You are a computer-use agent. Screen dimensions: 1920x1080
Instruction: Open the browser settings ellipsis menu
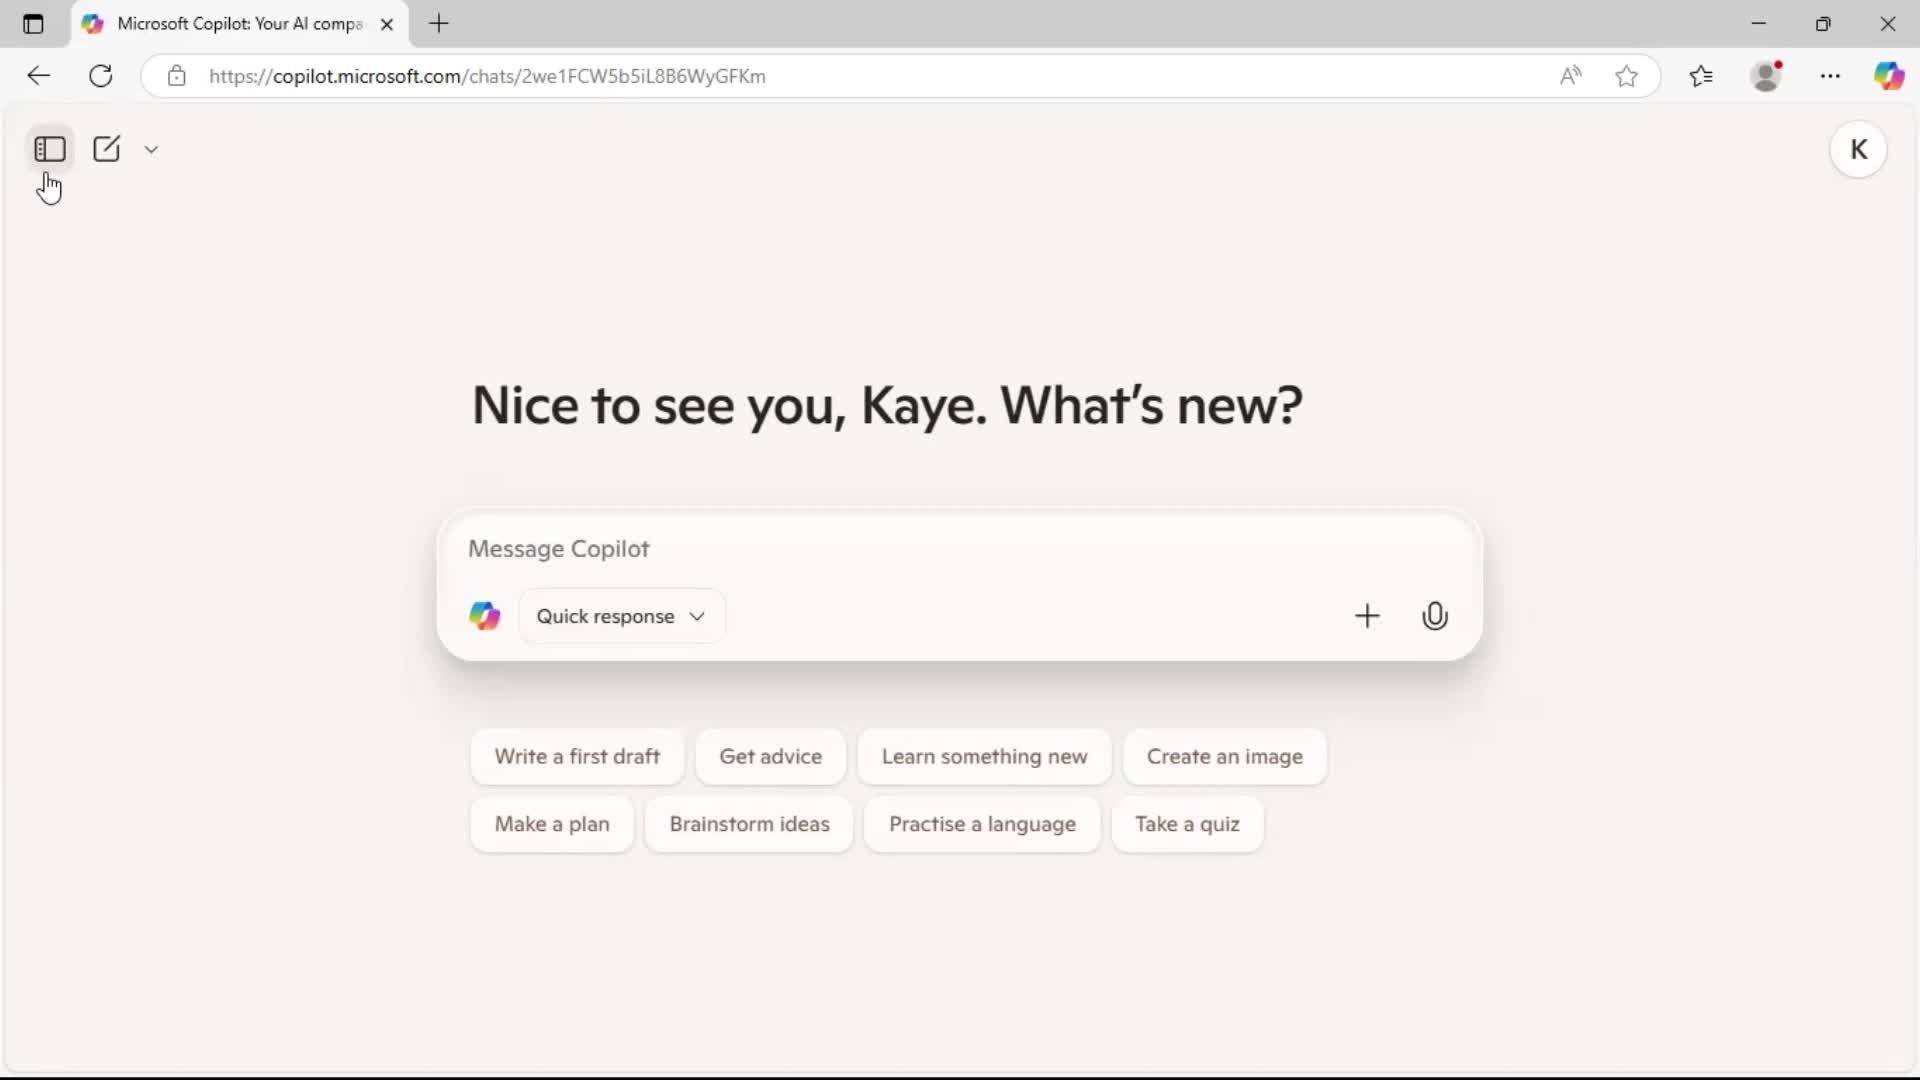pyautogui.click(x=1831, y=75)
